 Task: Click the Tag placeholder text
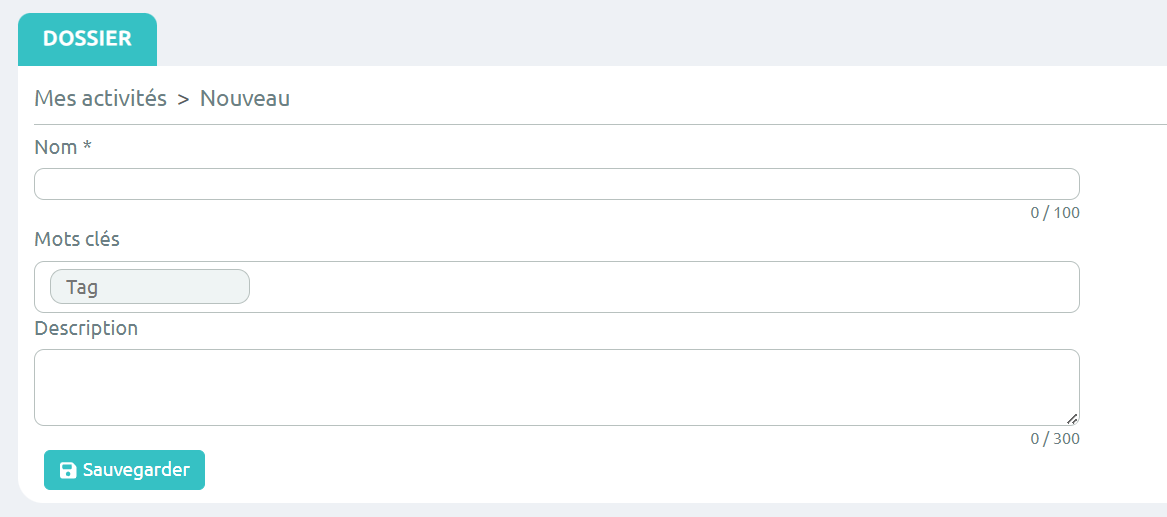coord(82,287)
